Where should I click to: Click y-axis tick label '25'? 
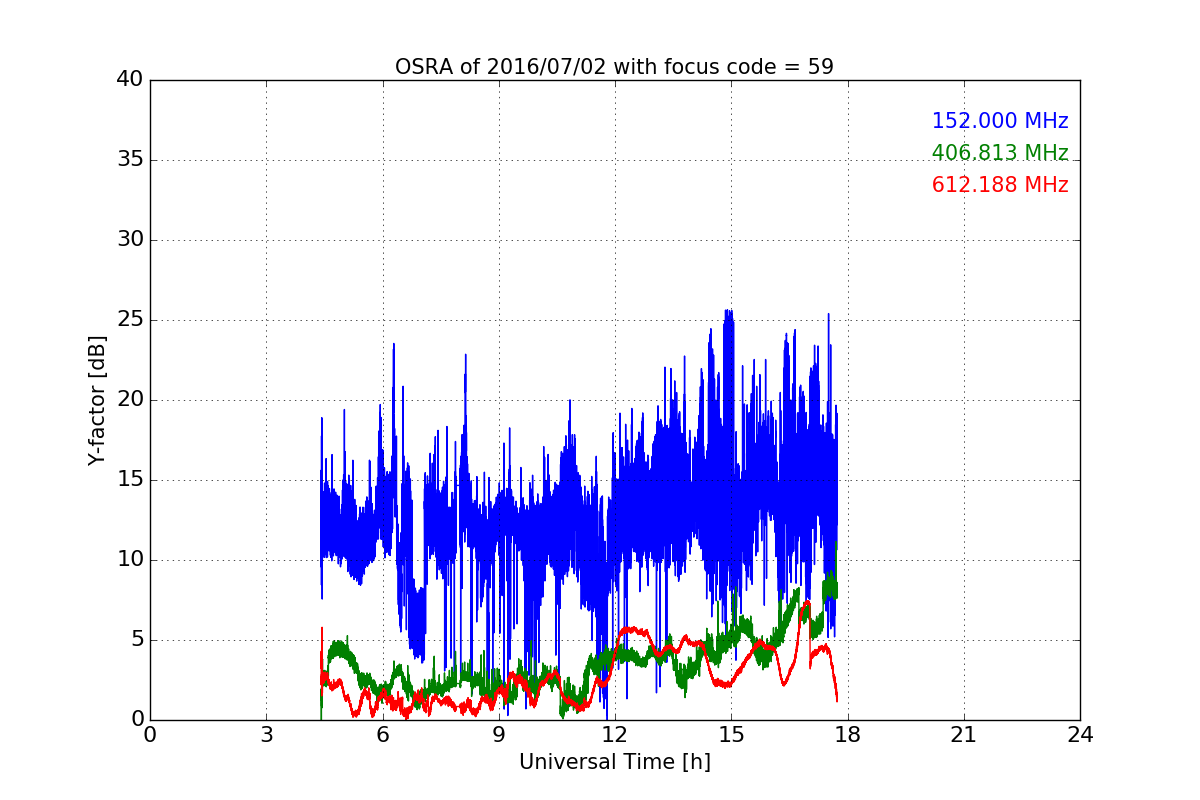tap(130, 320)
